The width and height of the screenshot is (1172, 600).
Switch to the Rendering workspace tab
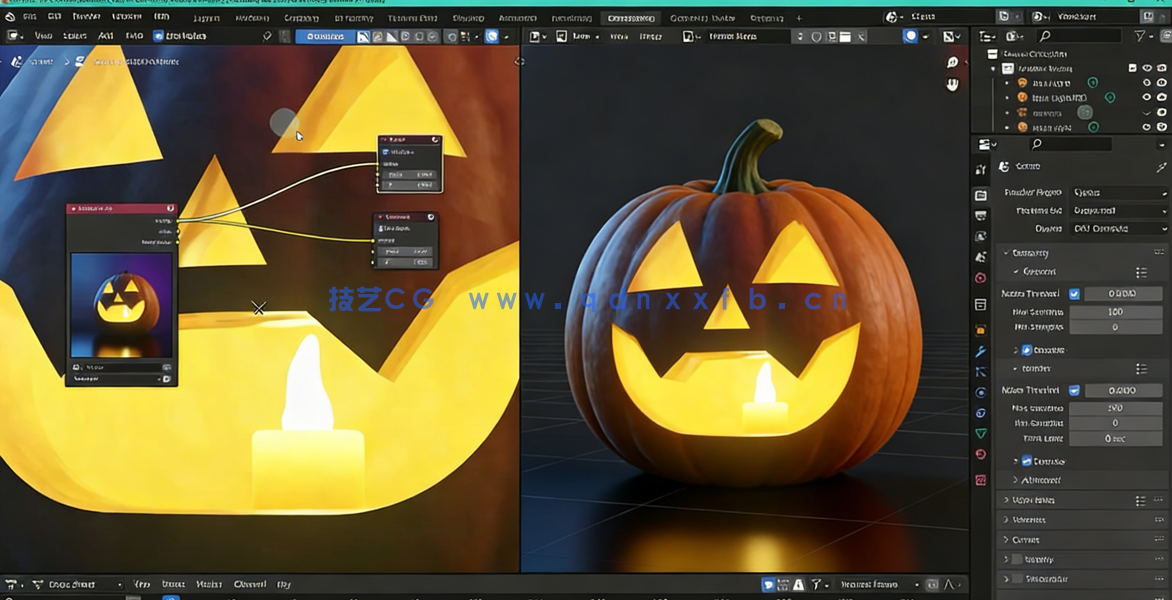point(570,17)
